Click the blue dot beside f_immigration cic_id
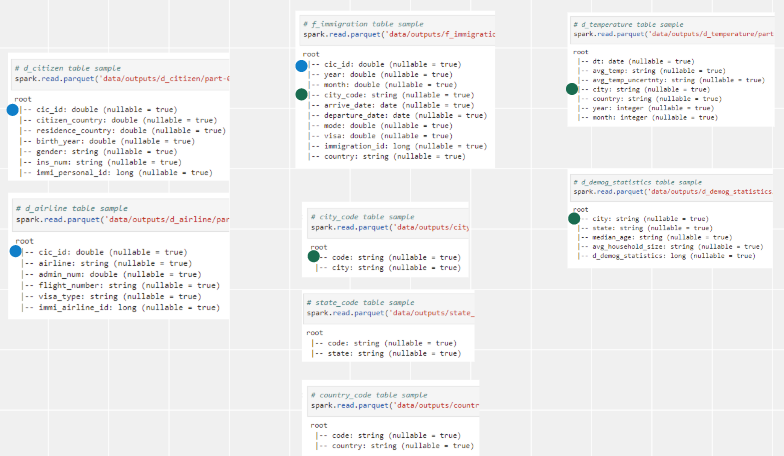 coord(302,66)
